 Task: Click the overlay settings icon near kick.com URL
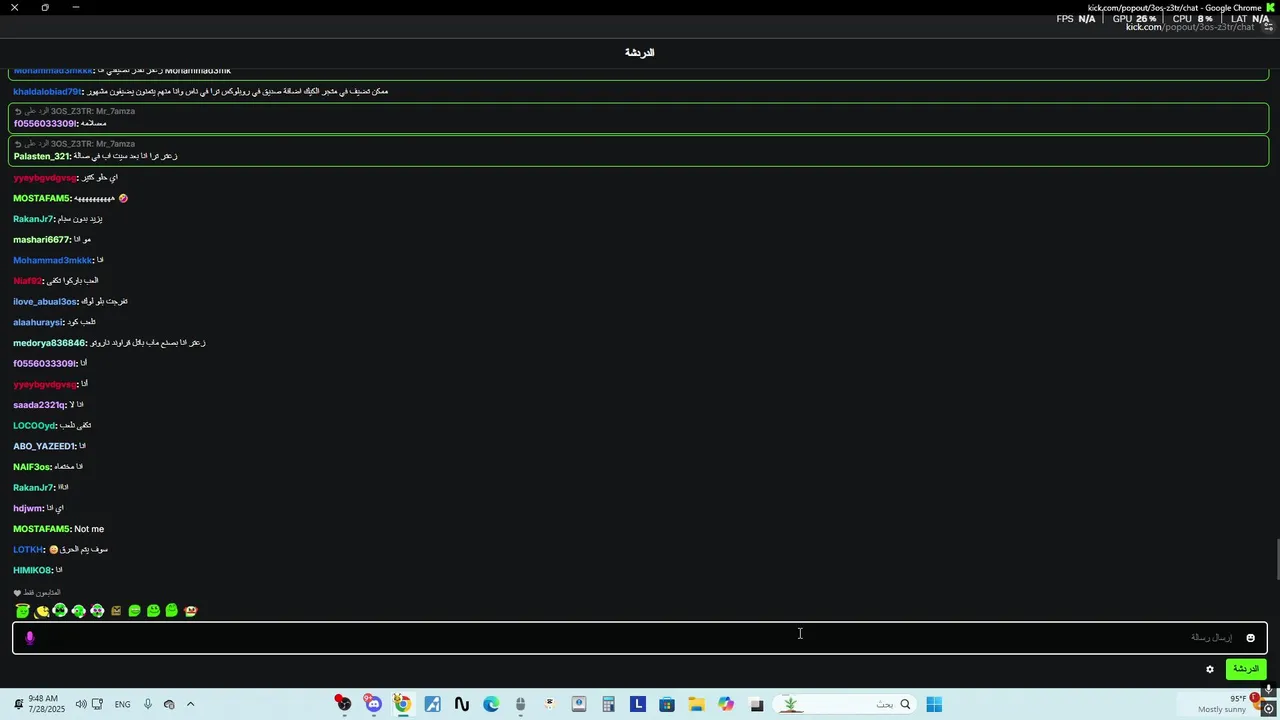pos(1269,27)
